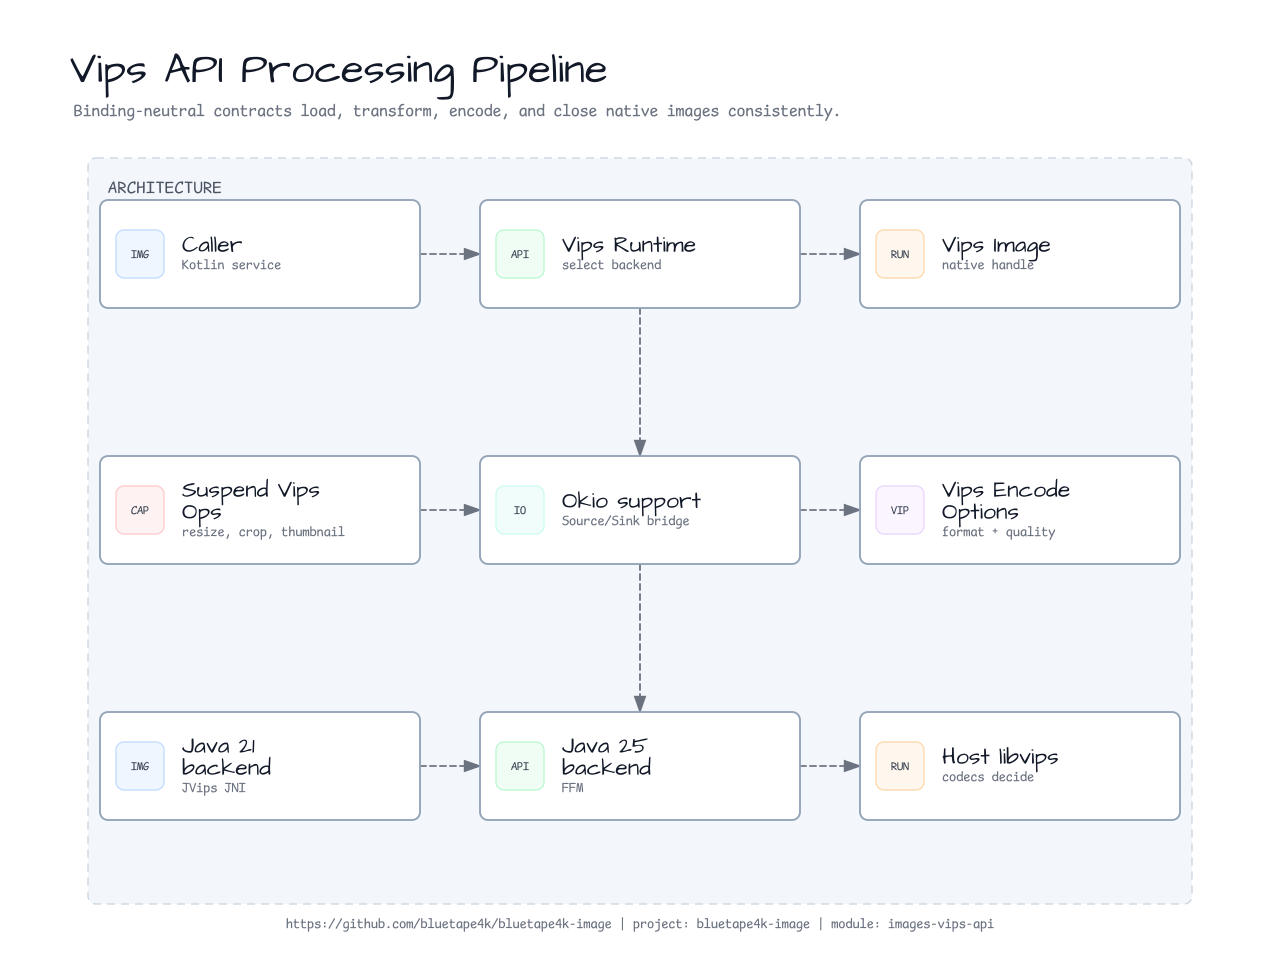Click the IO icon beside Okio support
The height and width of the screenshot is (980, 1280).
coord(520,510)
